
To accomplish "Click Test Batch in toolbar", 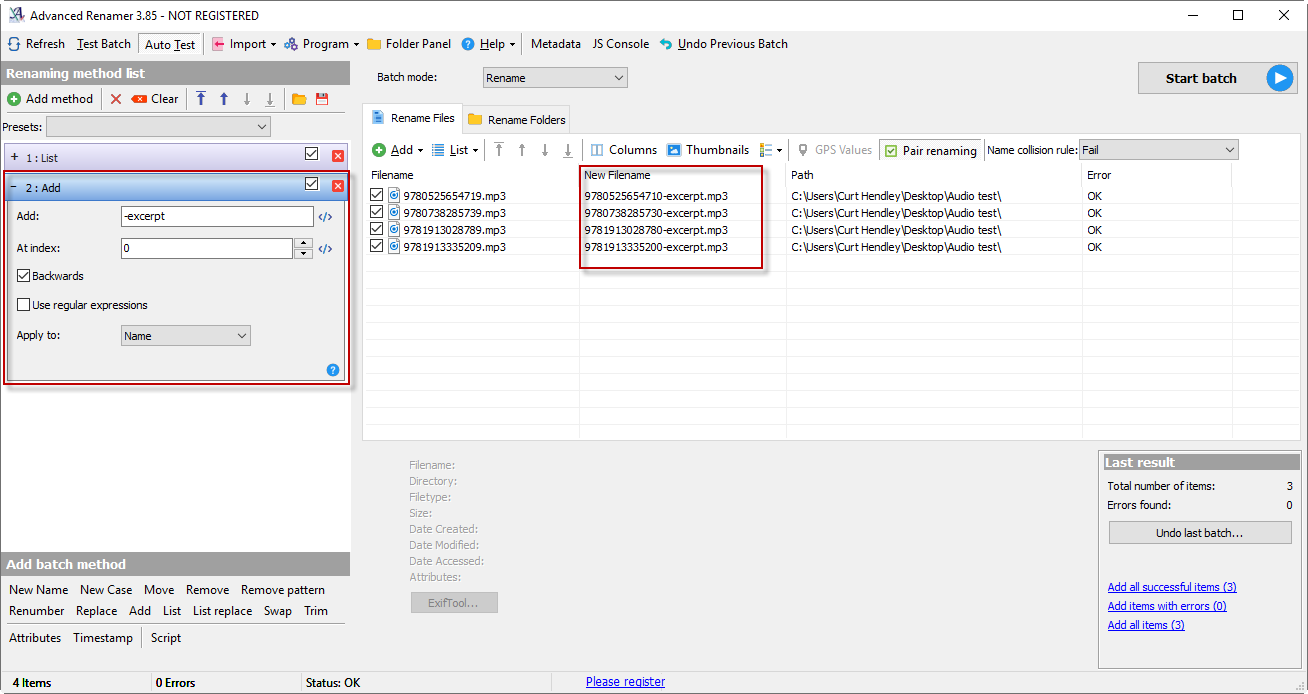I will click(104, 44).
